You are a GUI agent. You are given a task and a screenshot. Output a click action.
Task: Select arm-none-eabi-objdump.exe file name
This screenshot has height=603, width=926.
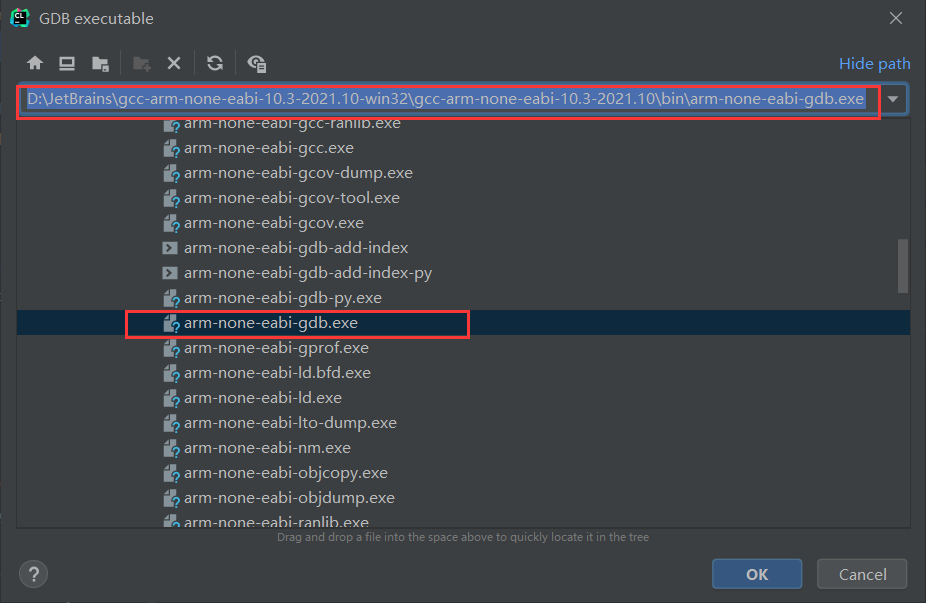pyautogui.click(x=289, y=498)
